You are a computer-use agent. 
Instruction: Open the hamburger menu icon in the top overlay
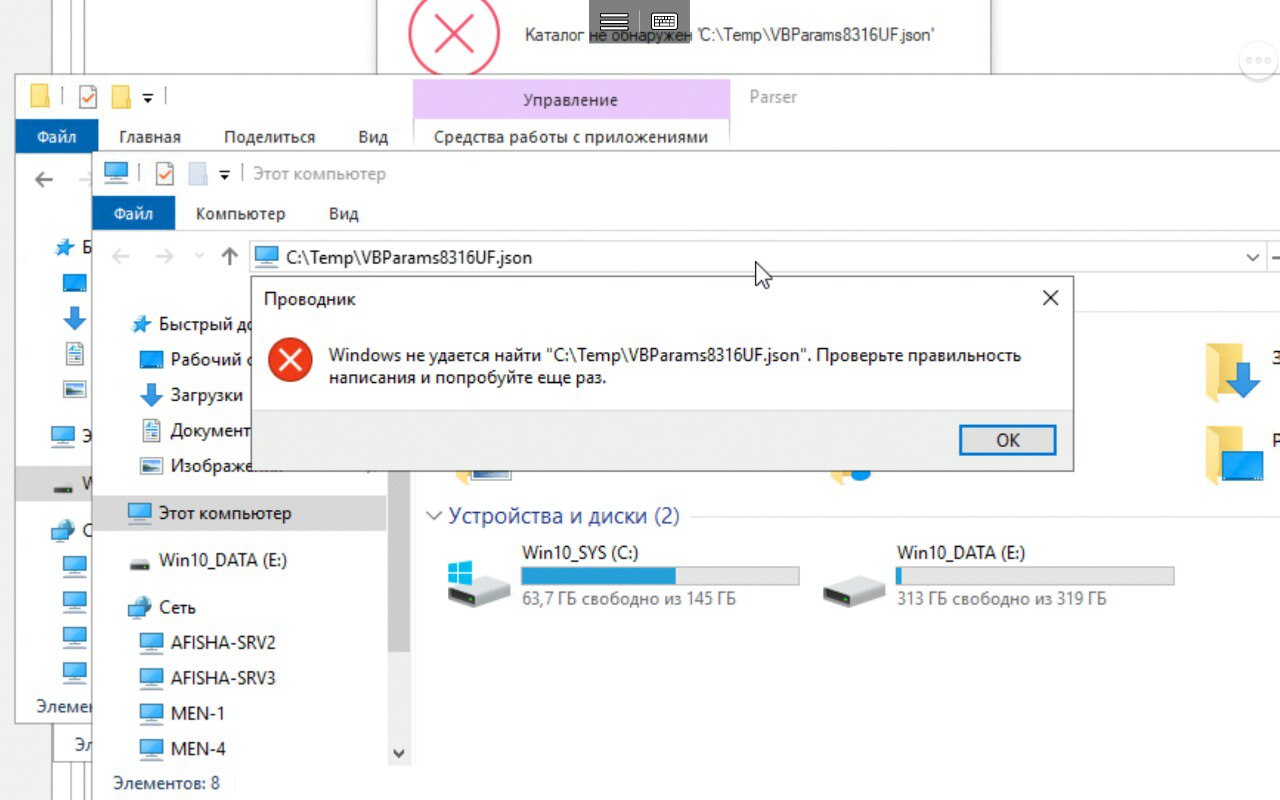click(x=614, y=21)
